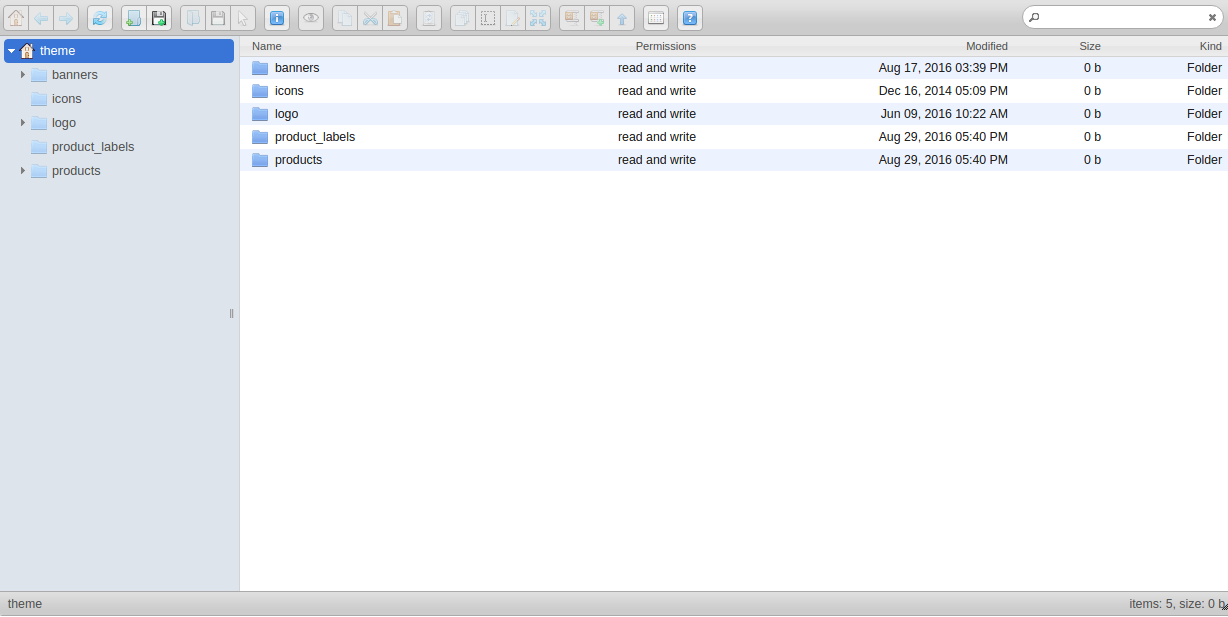Expand the banners tree node arrow
1228x617 pixels.
tap(23, 75)
